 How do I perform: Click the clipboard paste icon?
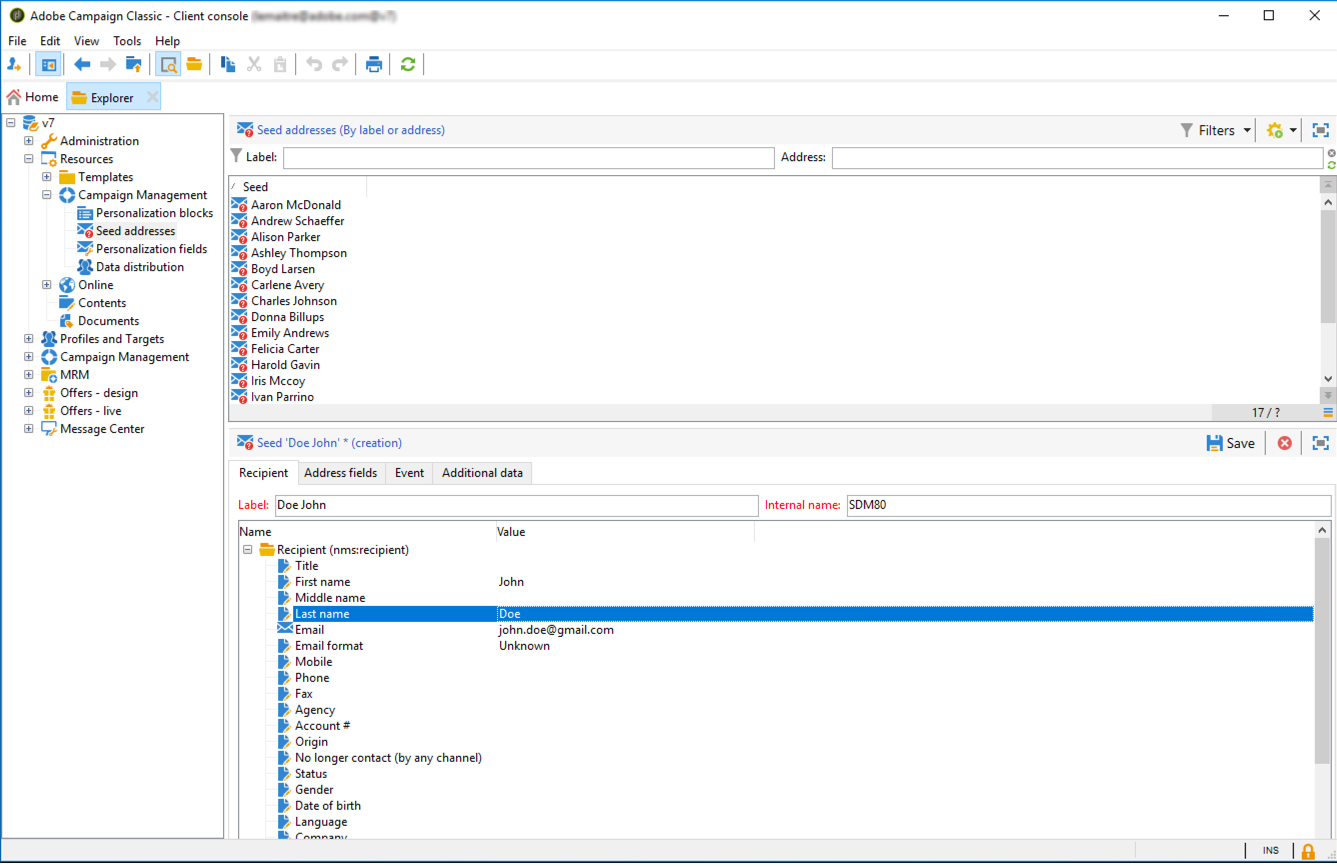(280, 65)
